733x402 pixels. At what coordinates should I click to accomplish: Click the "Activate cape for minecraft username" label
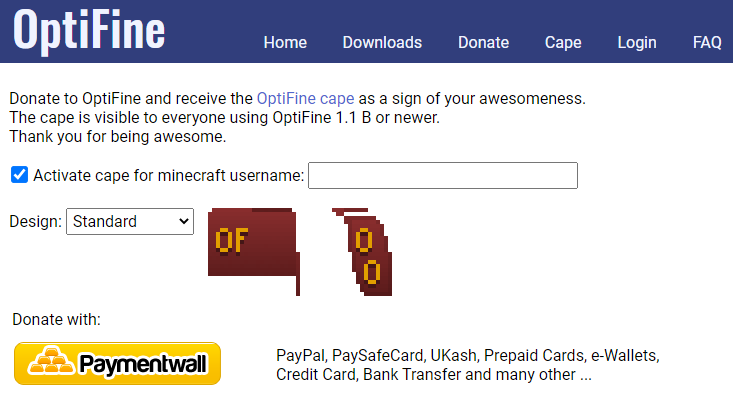pos(168,176)
